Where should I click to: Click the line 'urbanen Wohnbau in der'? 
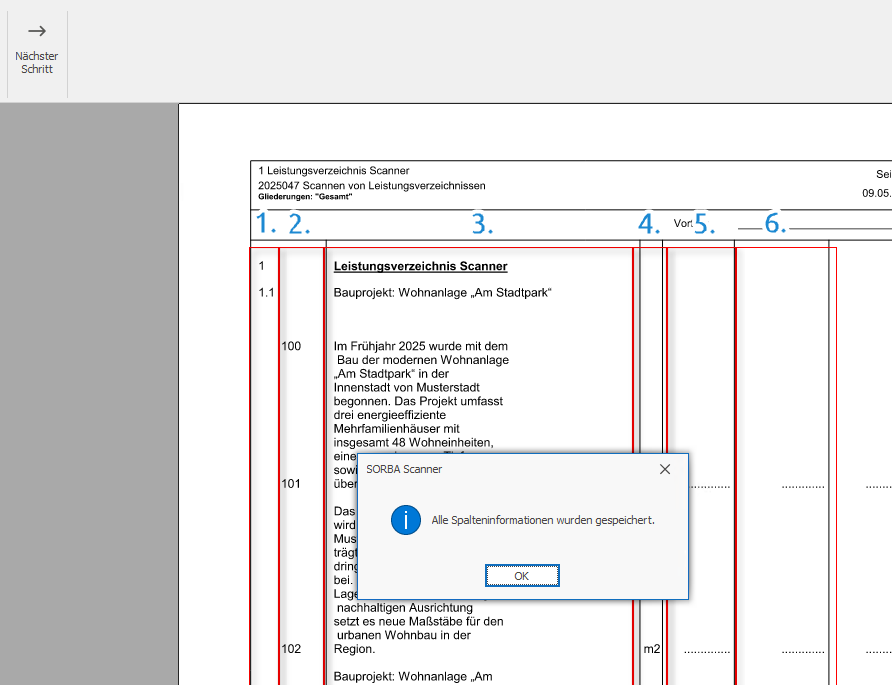404,635
